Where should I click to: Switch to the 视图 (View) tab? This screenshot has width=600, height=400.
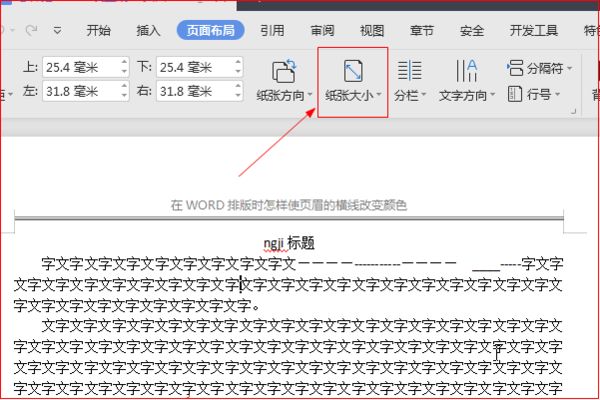pyautogui.click(x=372, y=30)
